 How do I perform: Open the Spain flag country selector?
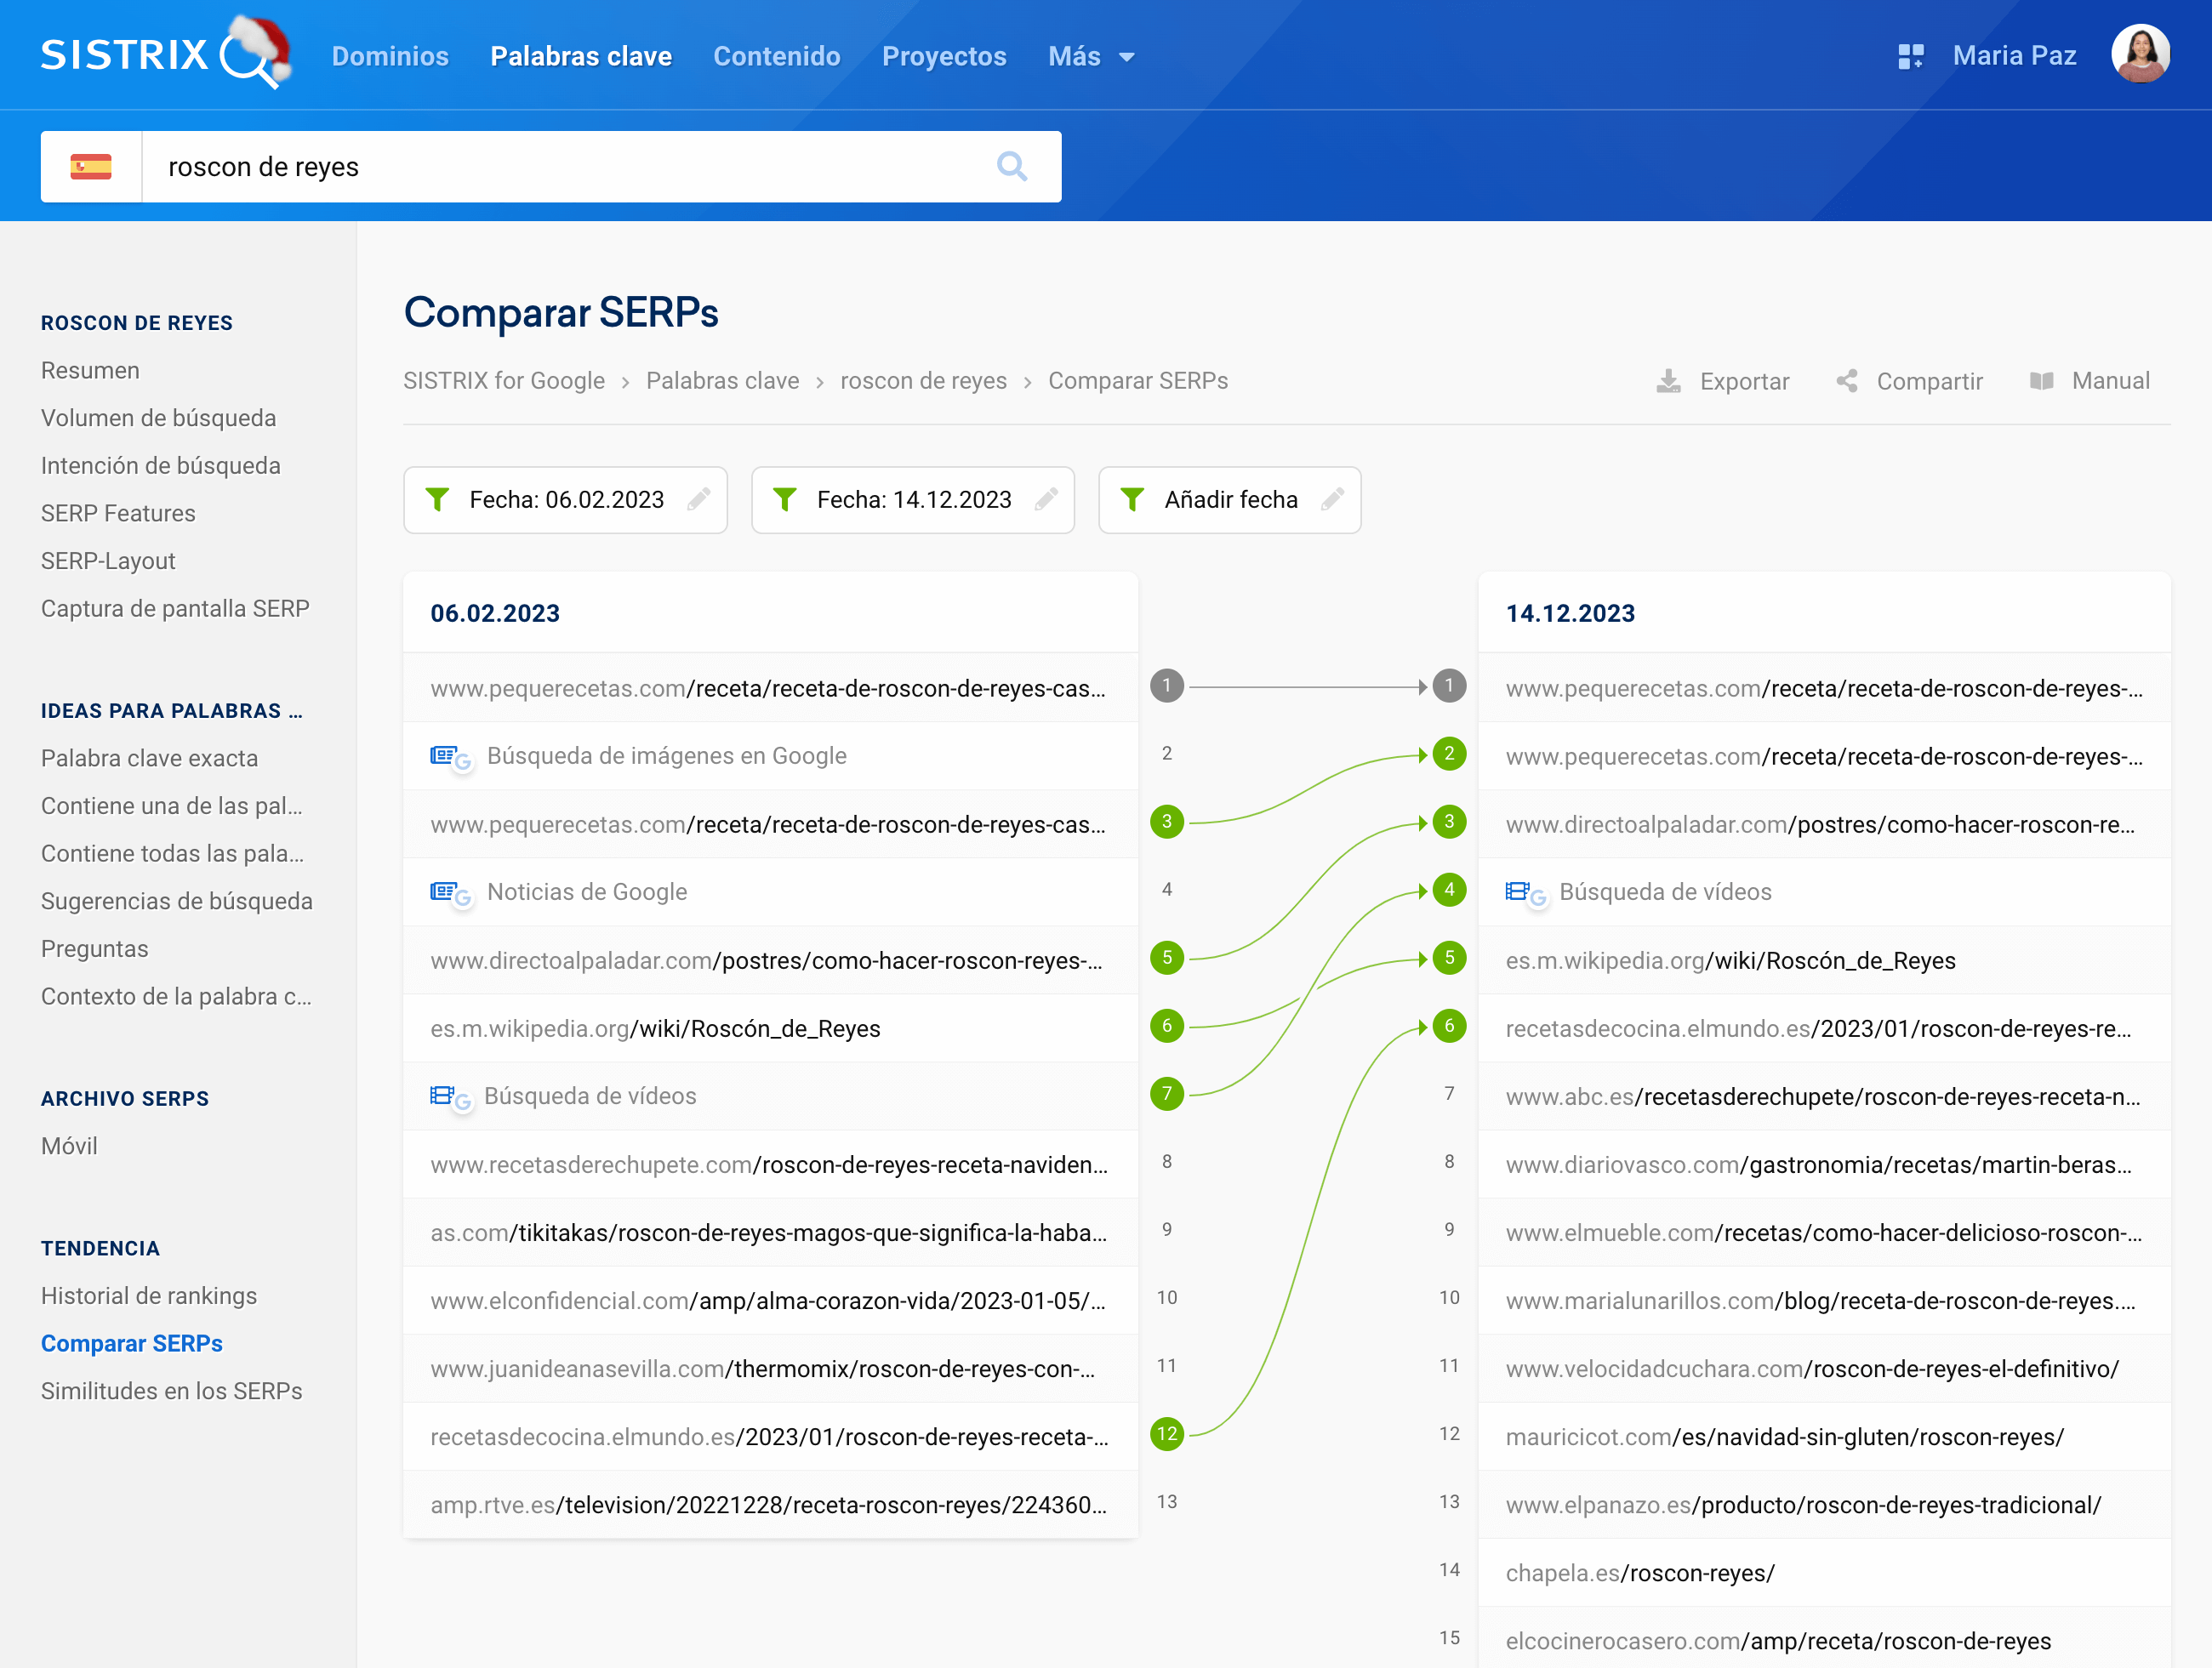coord(91,166)
